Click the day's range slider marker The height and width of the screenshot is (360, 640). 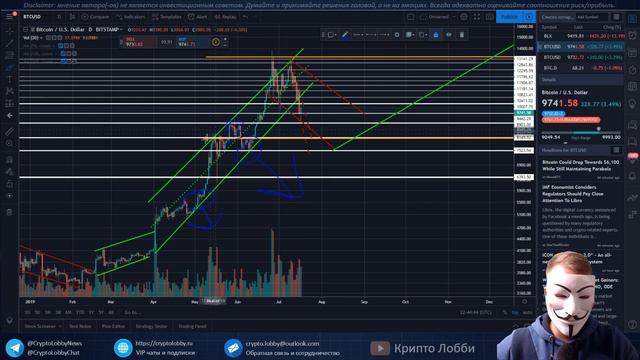(x=598, y=129)
